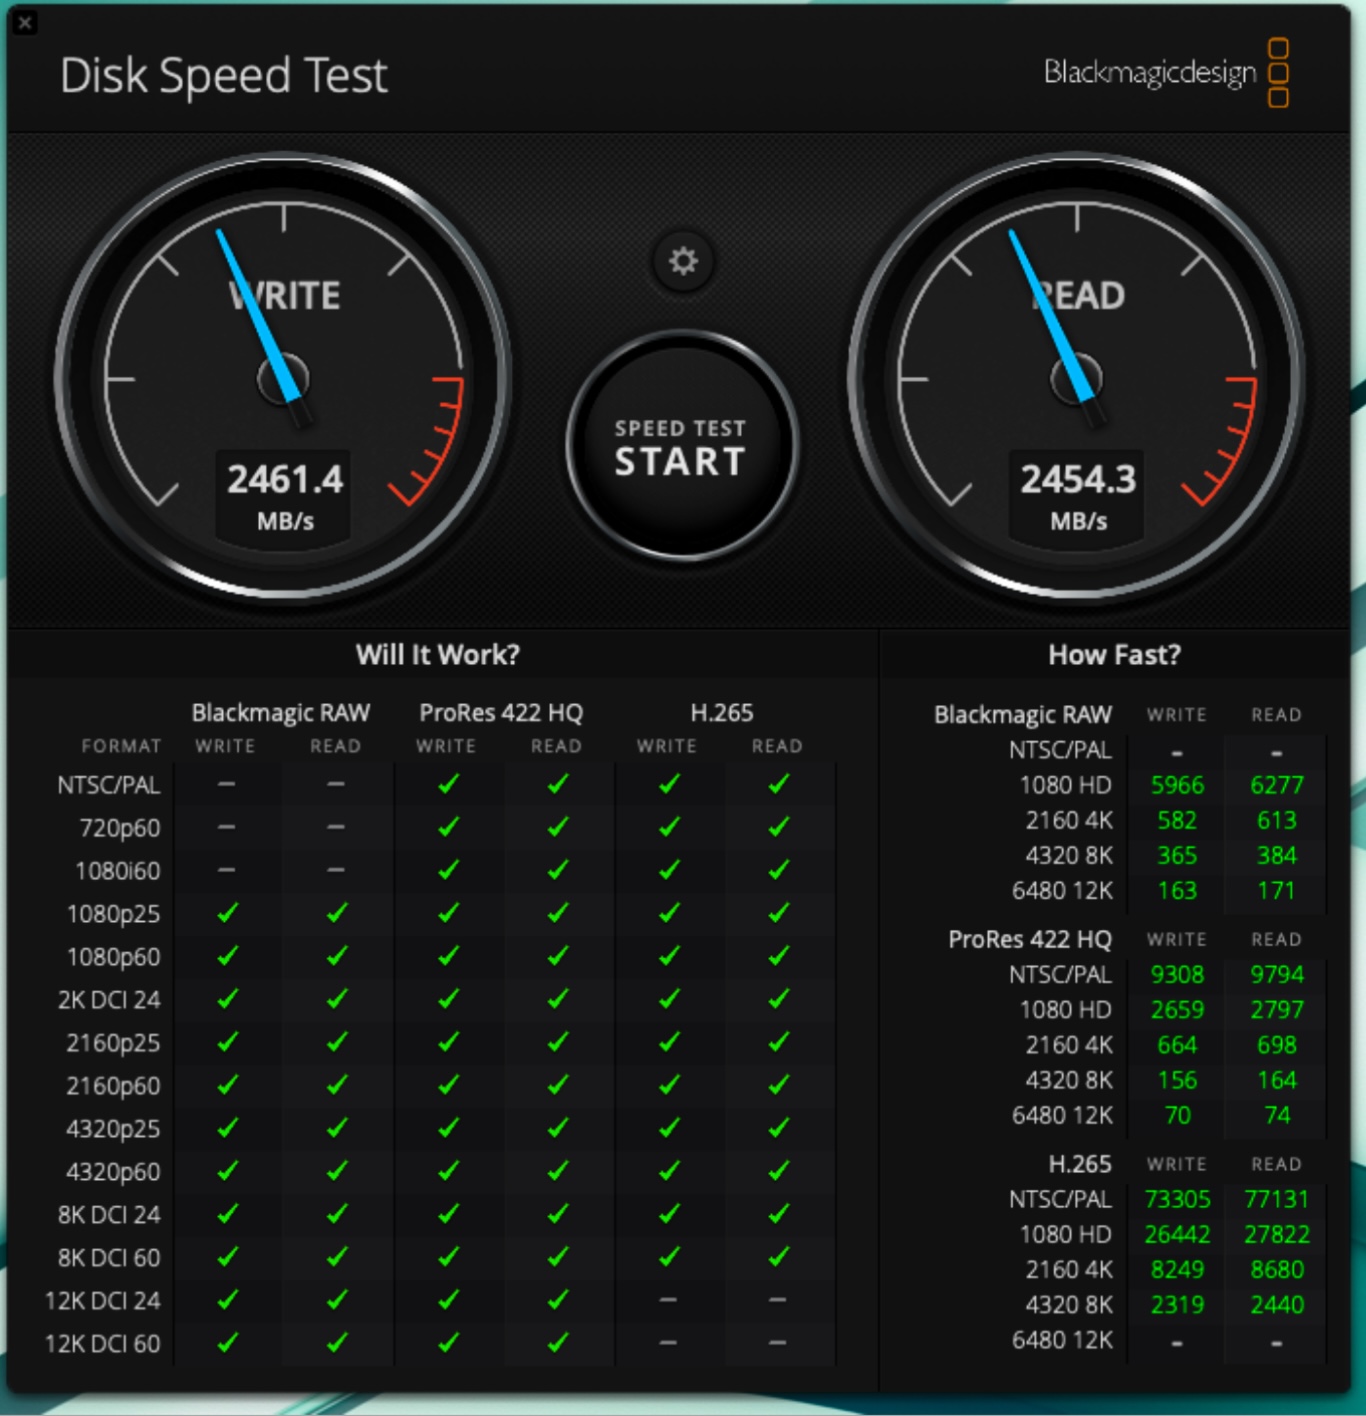Viewport: 1366px width, 1416px height.
Task: Select the Will It Work? heading
Action: tap(438, 655)
